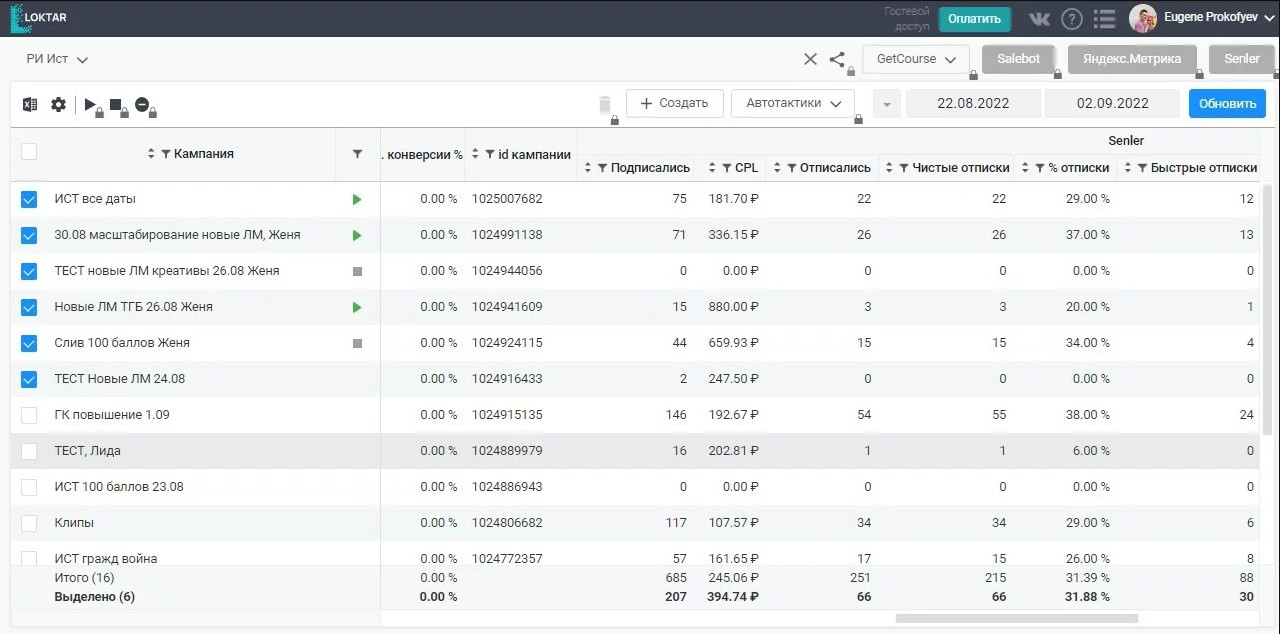Click the play (start campaigns) toolbar icon

pos(90,104)
